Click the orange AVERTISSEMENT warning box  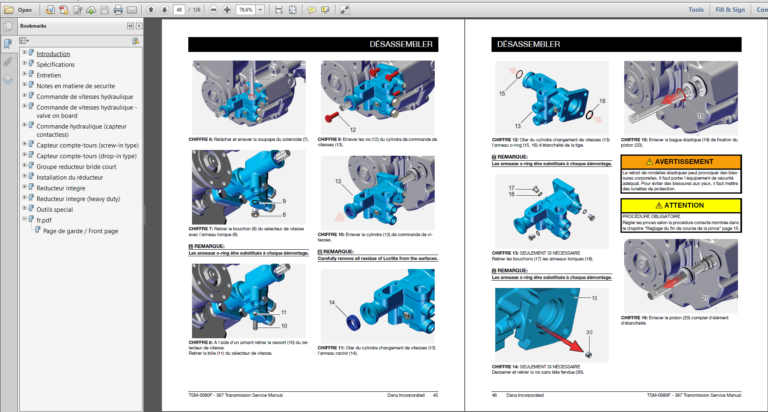coord(681,174)
